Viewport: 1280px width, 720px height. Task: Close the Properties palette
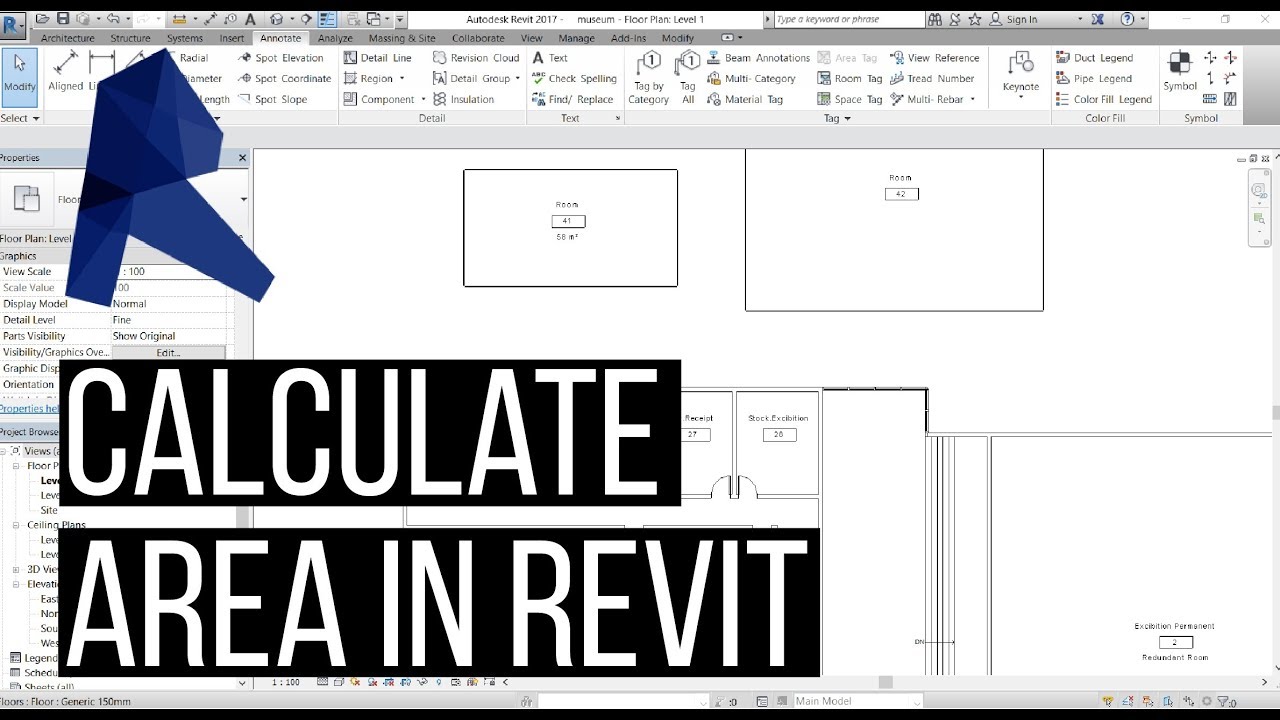coord(242,158)
